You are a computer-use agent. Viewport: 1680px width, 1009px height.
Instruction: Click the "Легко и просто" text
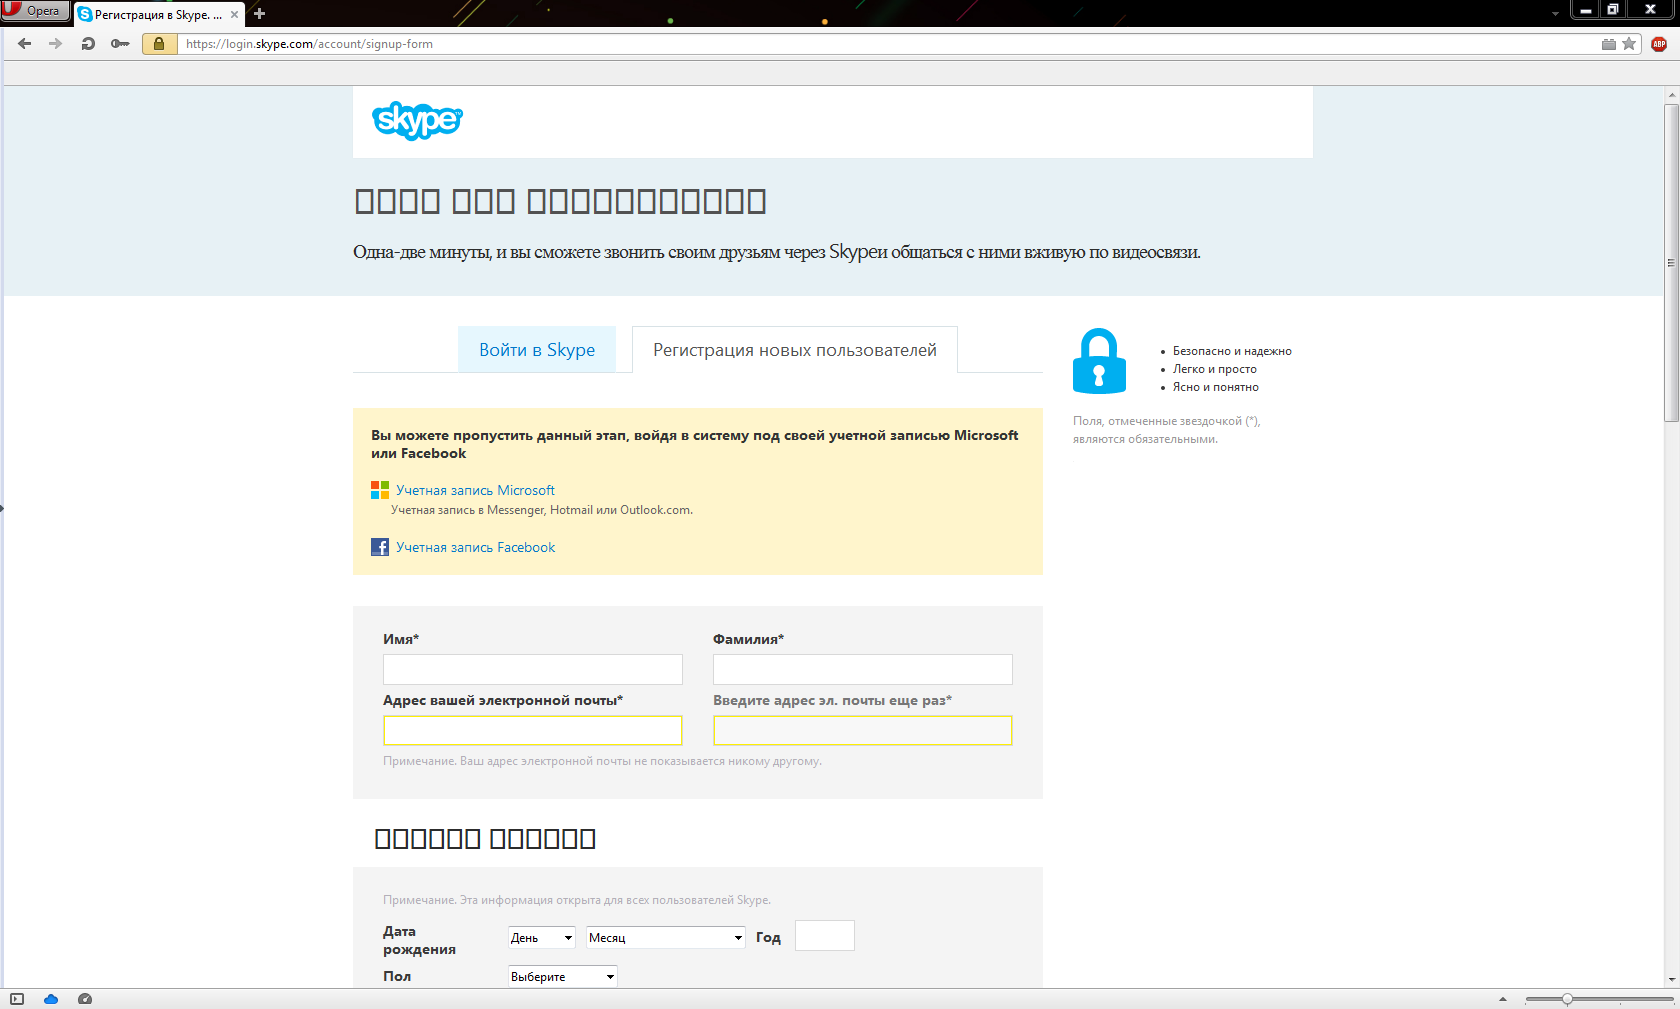[x=1215, y=369]
